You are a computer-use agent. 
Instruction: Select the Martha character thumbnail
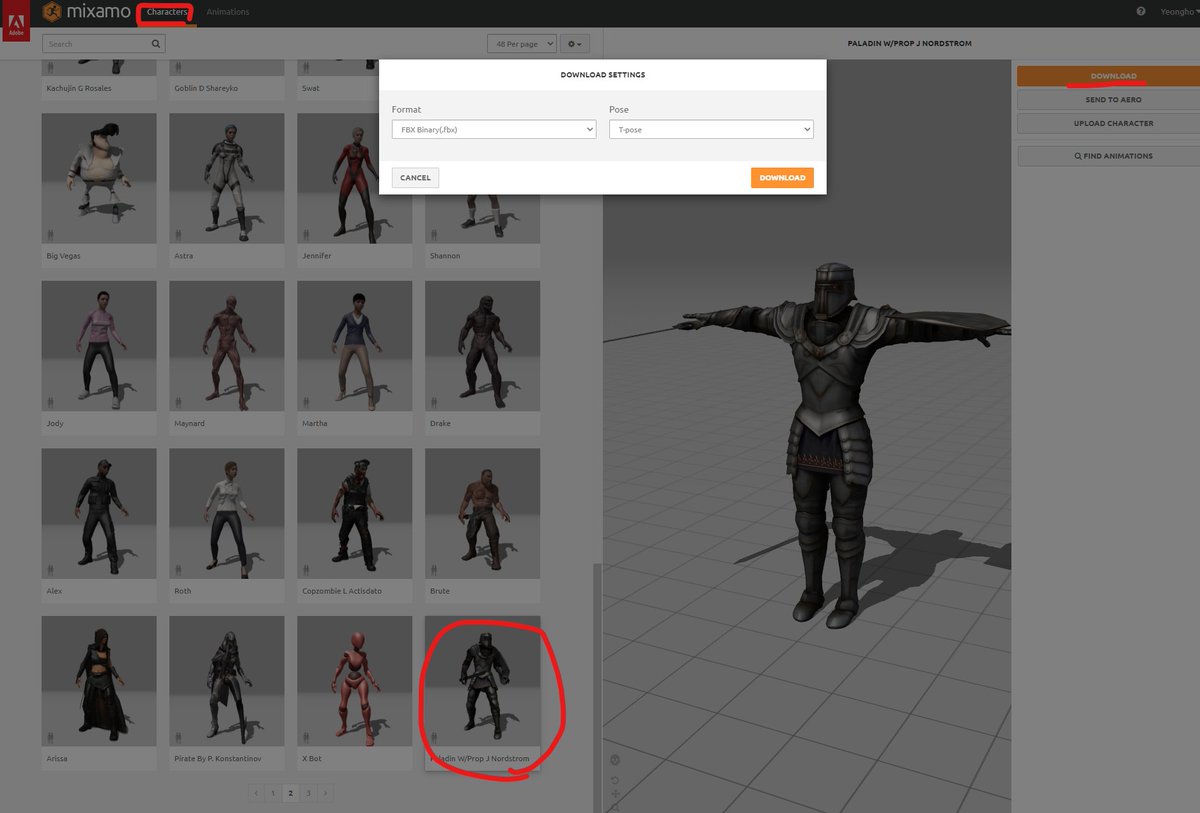click(355, 345)
